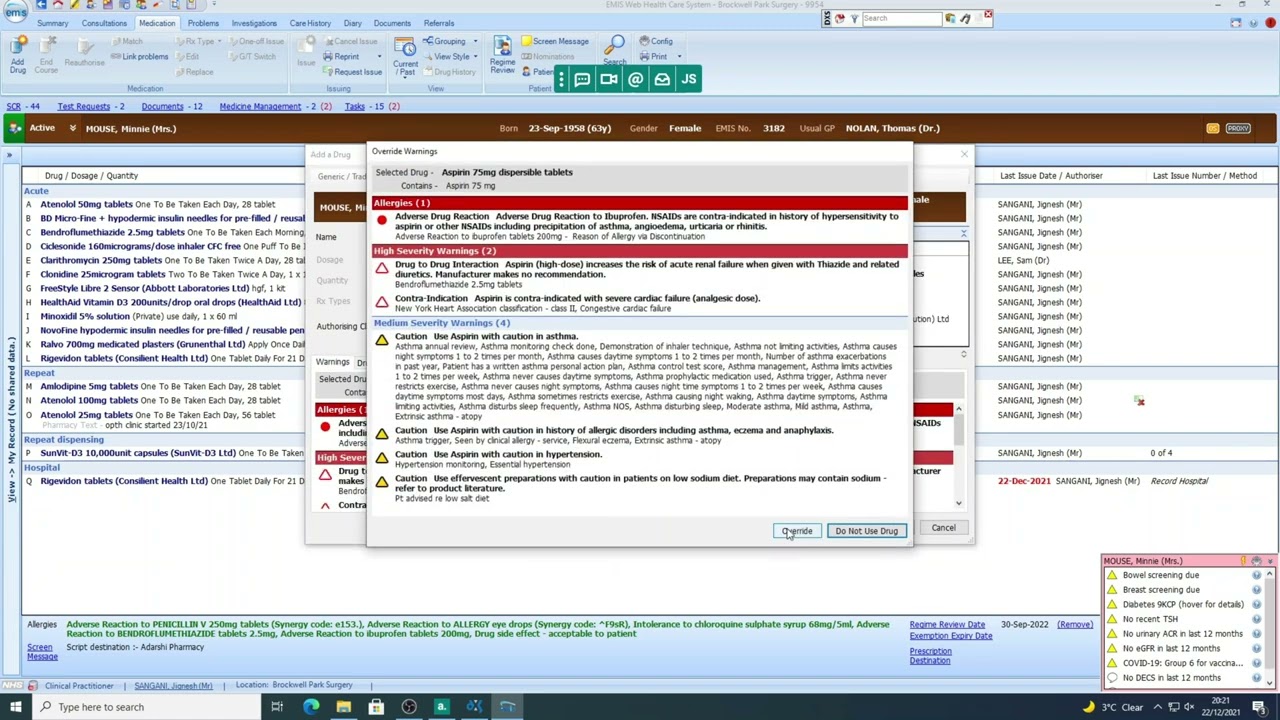This screenshot has height=720, width=1280.
Task: Click the Screen Message link at bottom left
Action: [41, 651]
